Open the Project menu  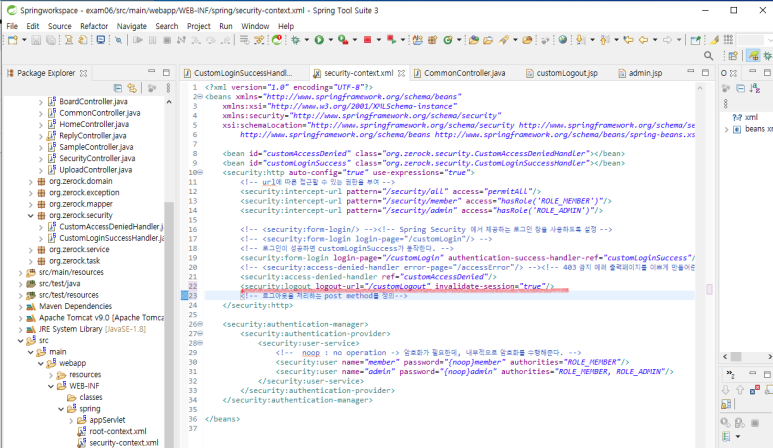pos(199,26)
